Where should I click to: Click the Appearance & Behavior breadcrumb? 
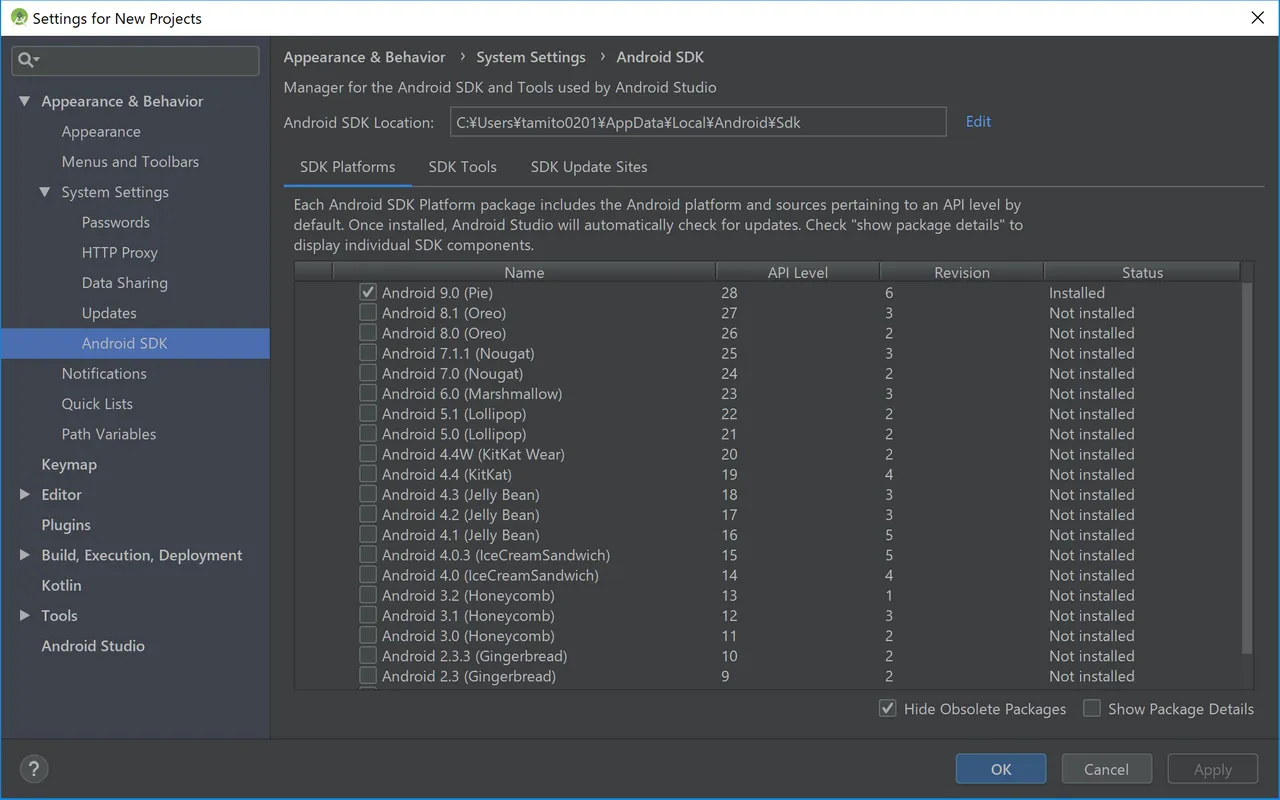(x=364, y=57)
